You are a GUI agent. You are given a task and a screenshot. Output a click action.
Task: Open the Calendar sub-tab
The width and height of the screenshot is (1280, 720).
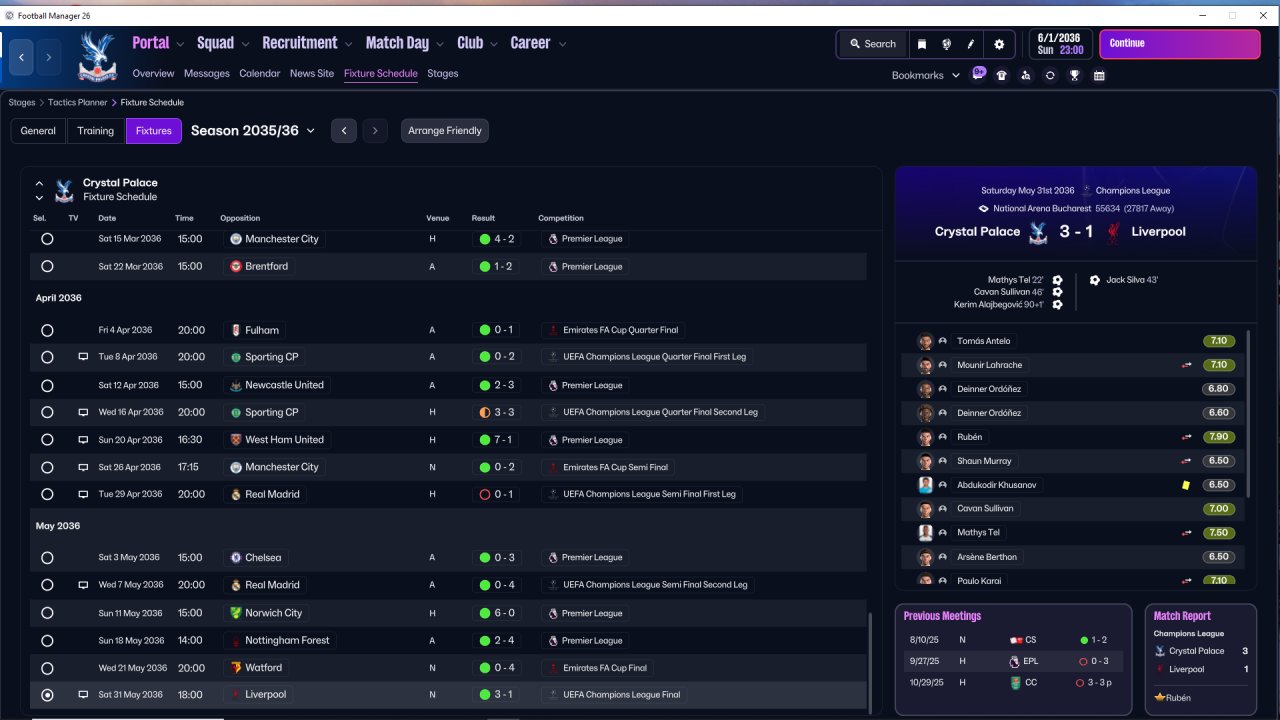(260, 73)
